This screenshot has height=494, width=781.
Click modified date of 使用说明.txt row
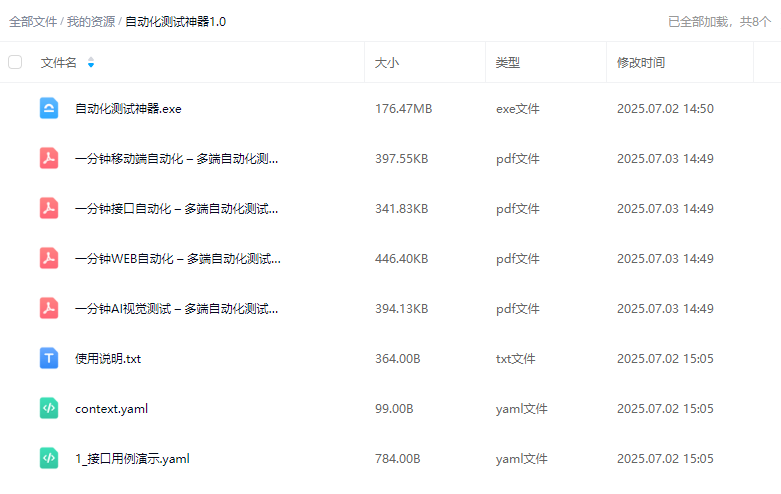tap(665, 359)
